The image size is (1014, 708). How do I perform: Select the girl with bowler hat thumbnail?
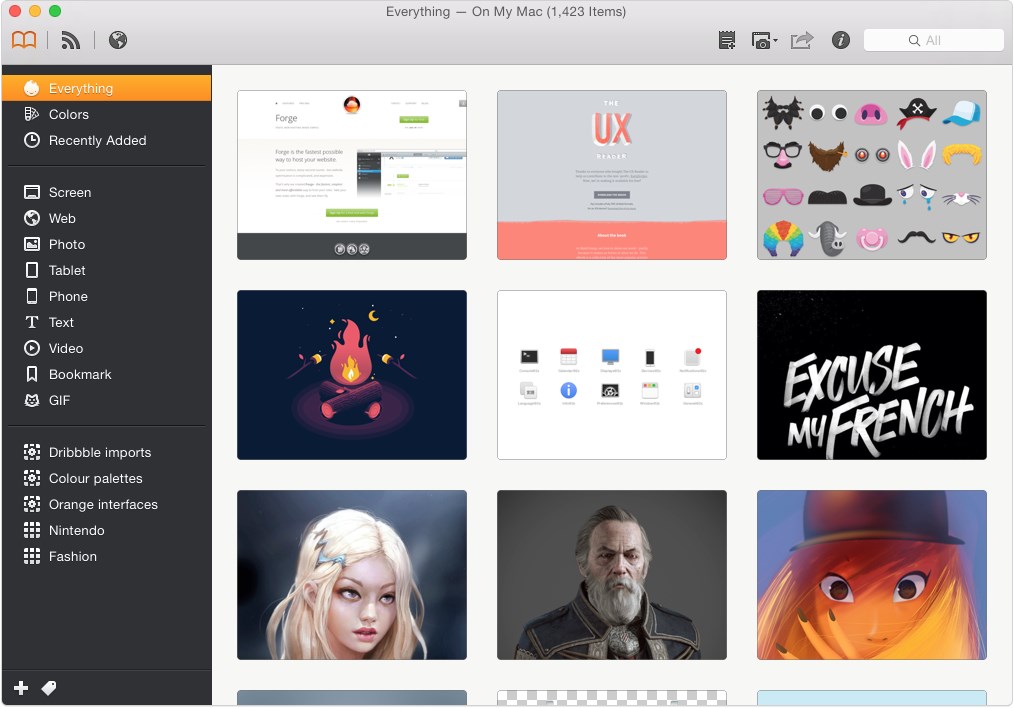point(872,575)
